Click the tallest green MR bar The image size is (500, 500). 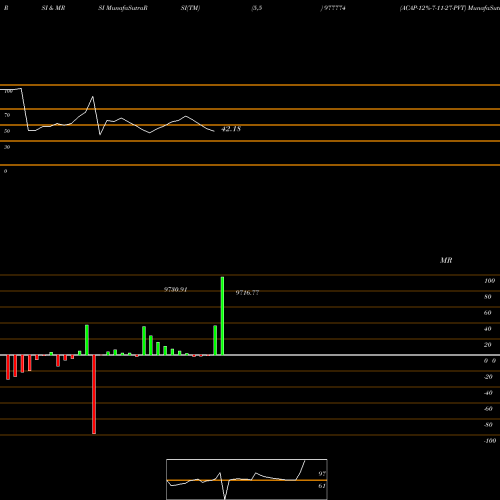[x=222, y=316]
